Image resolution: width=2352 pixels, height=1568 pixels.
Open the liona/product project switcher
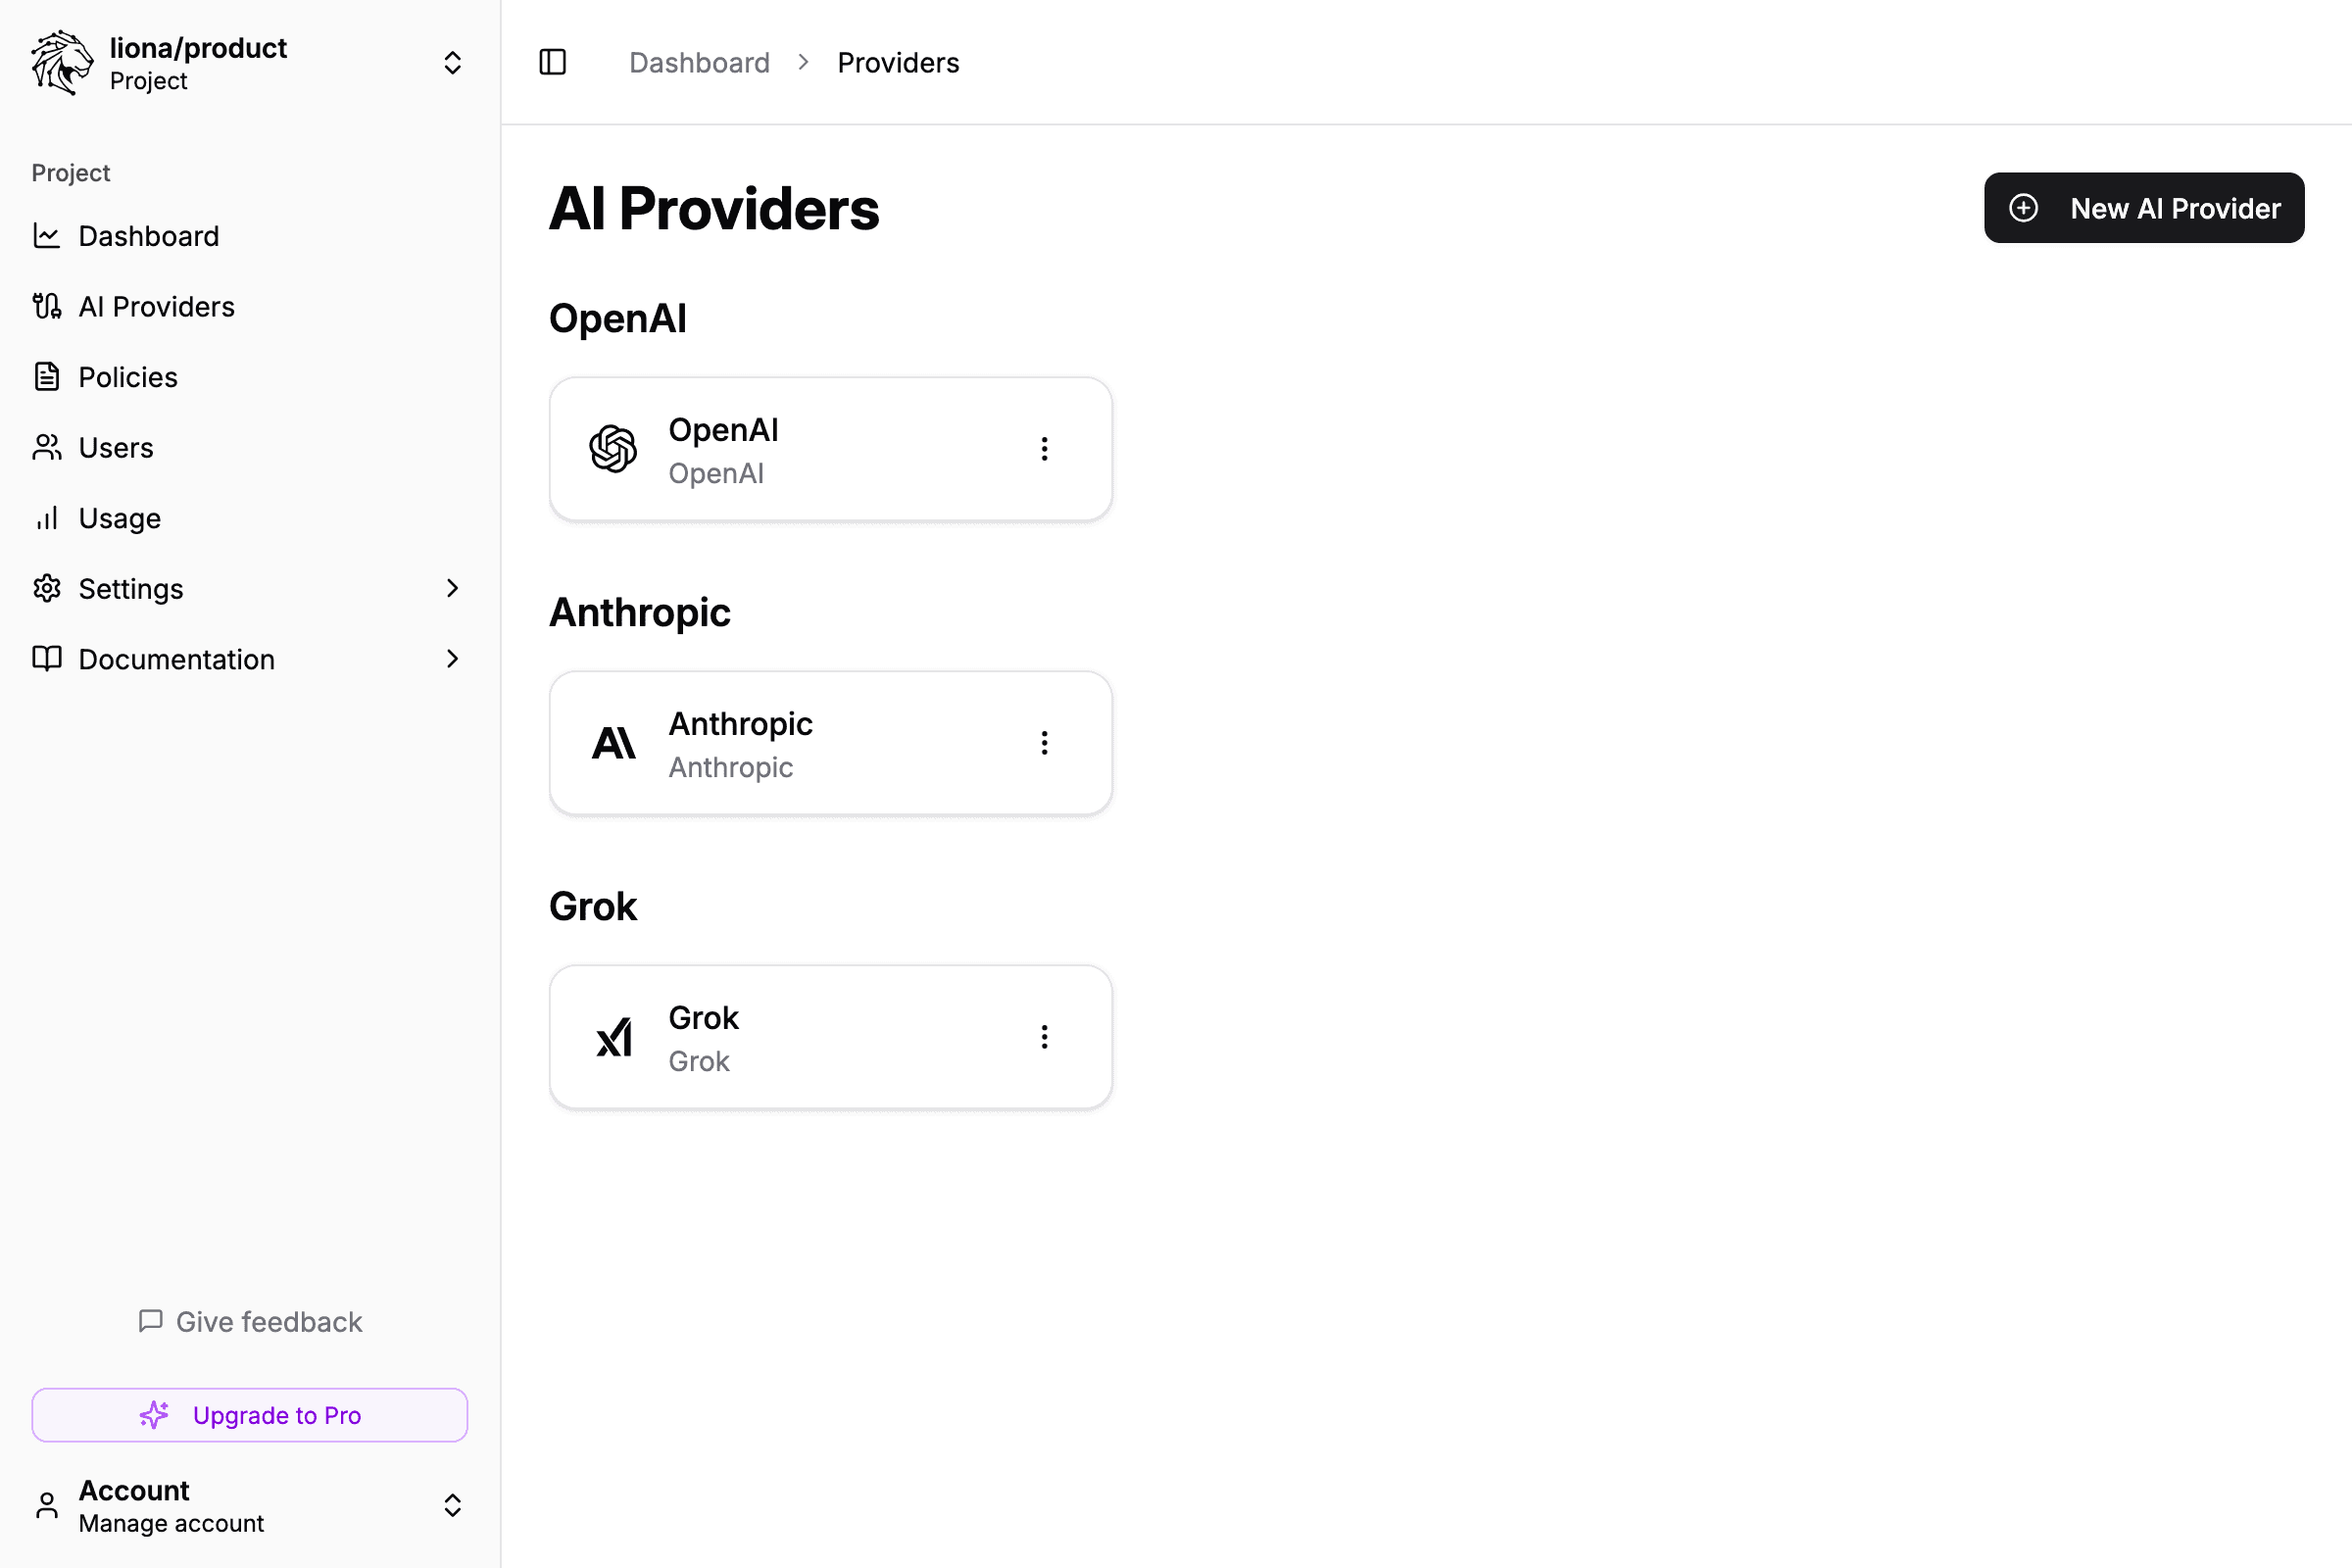[x=250, y=63]
